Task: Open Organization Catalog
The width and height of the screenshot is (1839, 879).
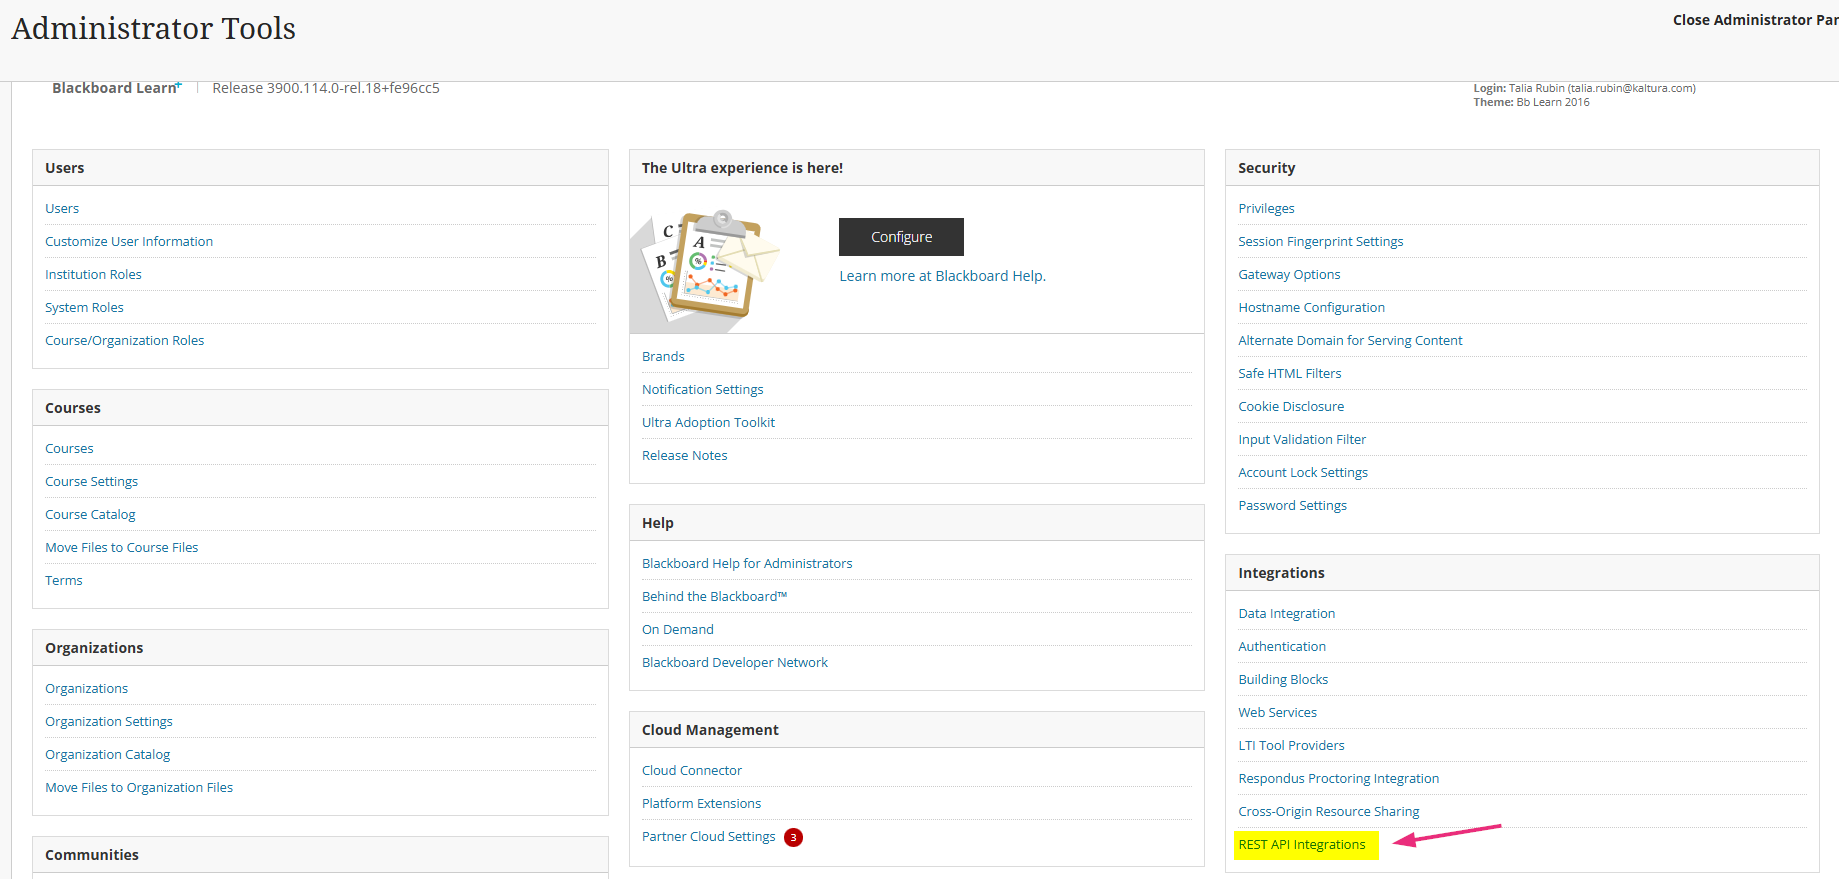Action: 107,754
